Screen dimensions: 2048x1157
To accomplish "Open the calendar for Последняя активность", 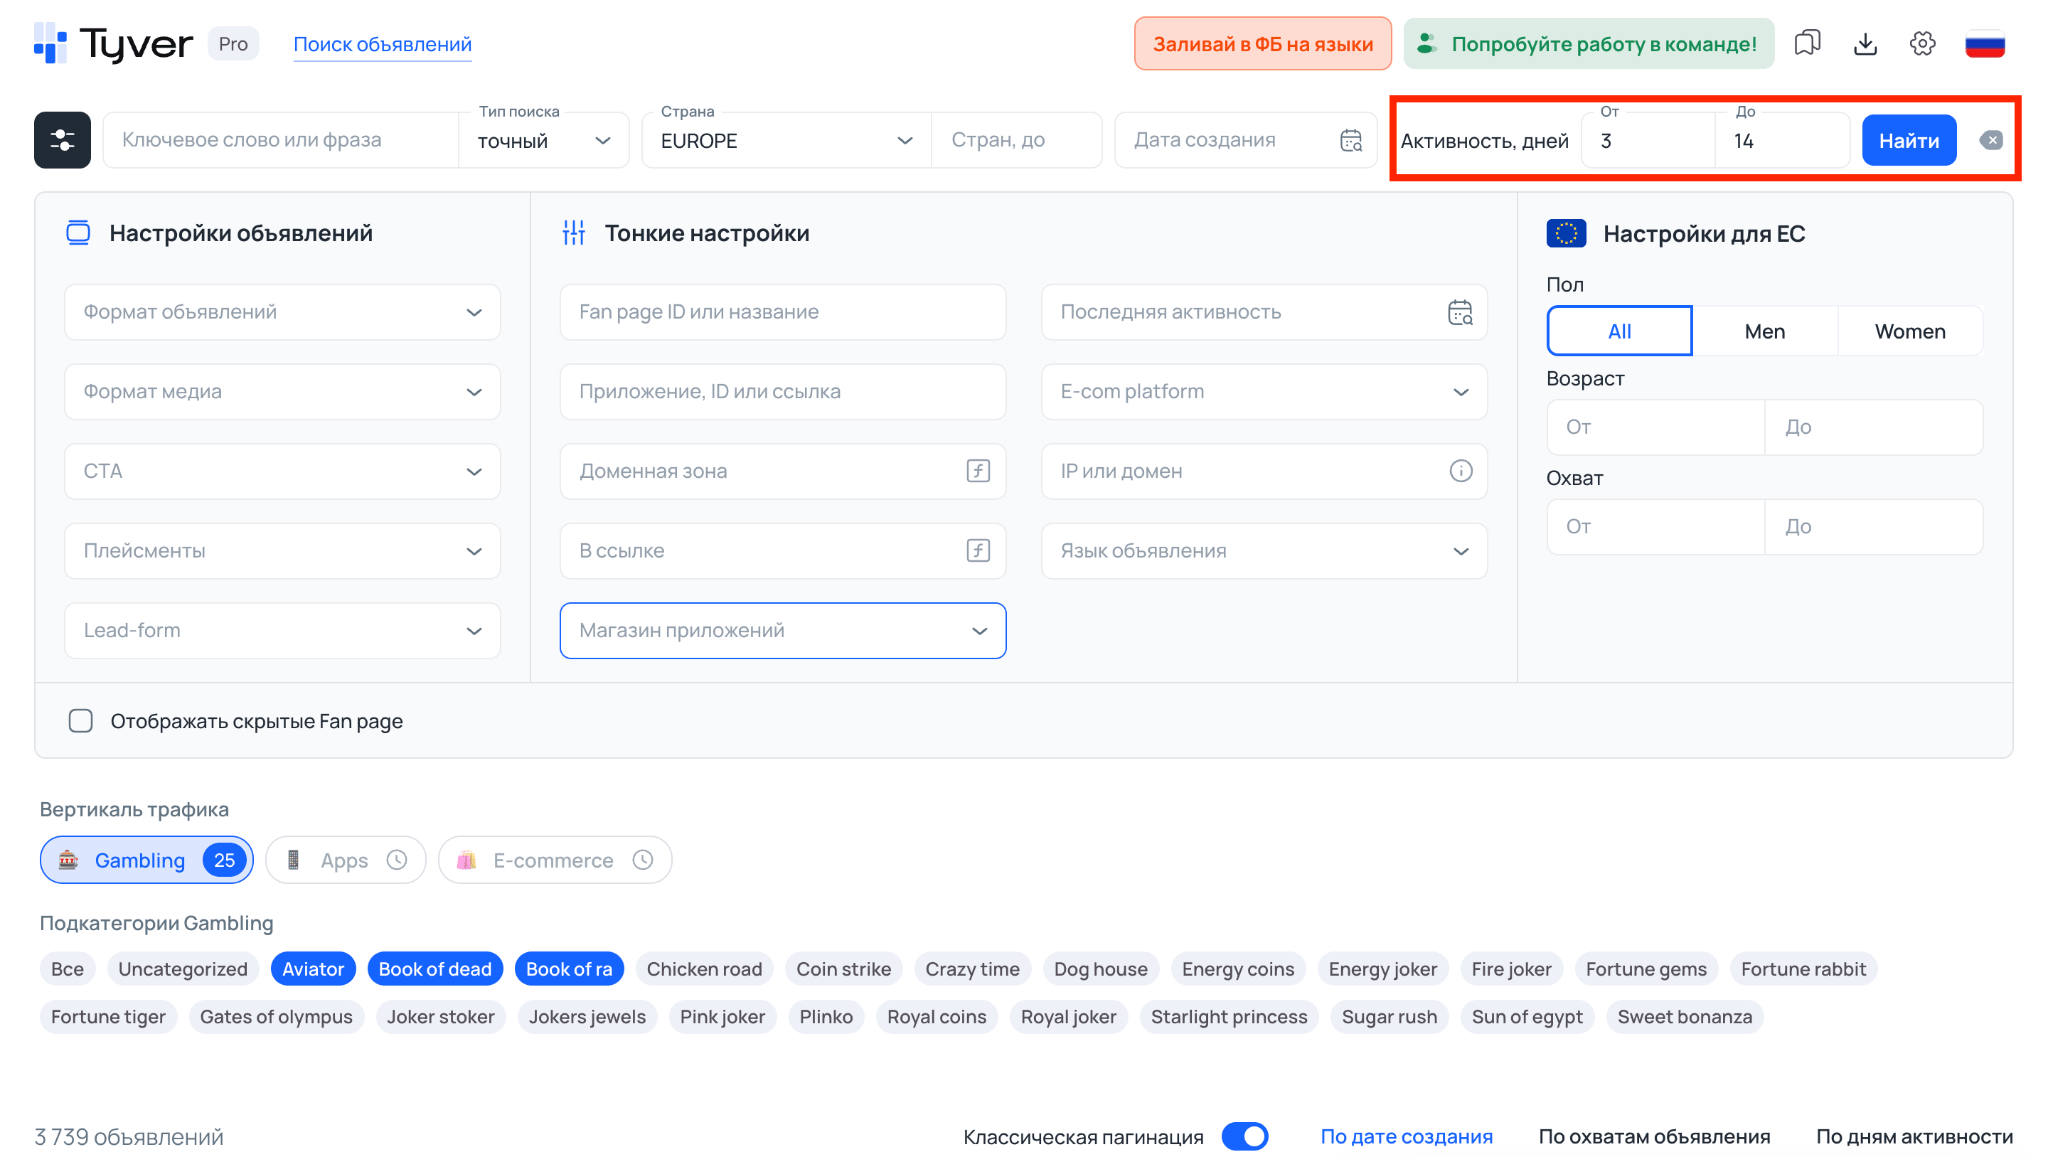I will click(1461, 312).
